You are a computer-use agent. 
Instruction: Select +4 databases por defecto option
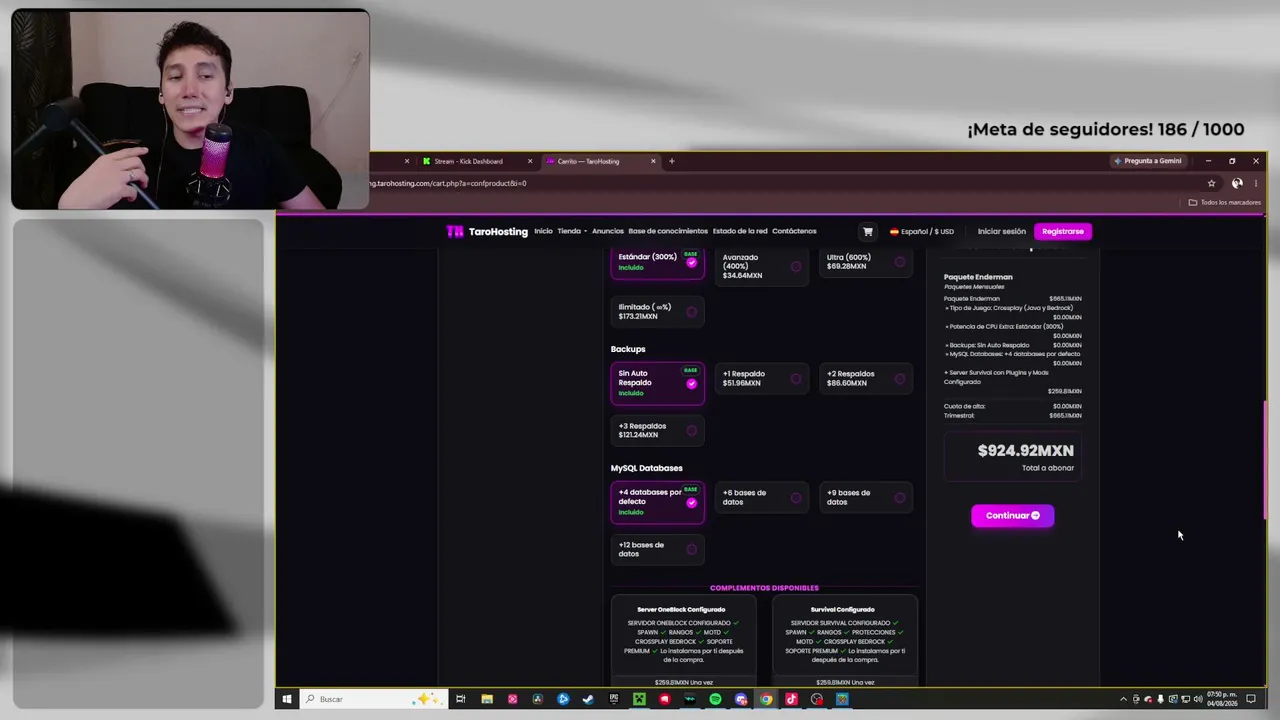click(657, 502)
